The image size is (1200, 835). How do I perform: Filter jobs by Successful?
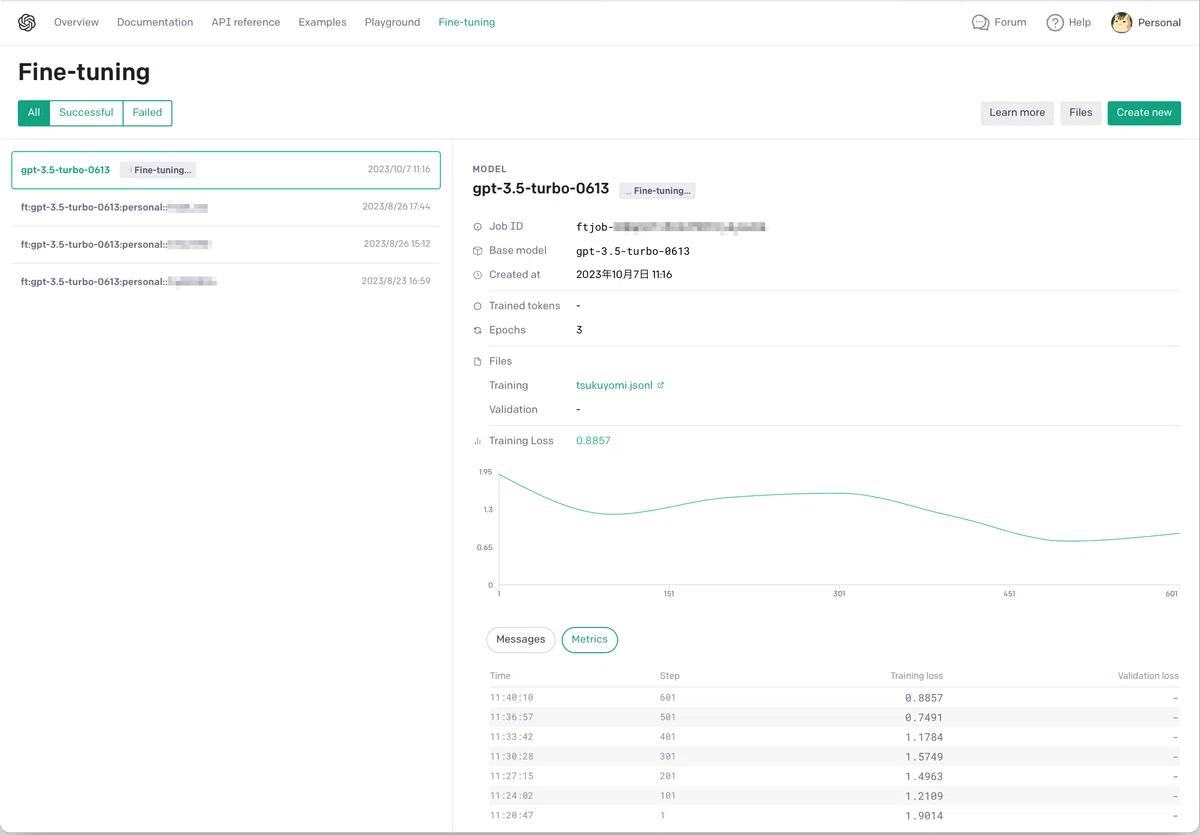(x=86, y=113)
